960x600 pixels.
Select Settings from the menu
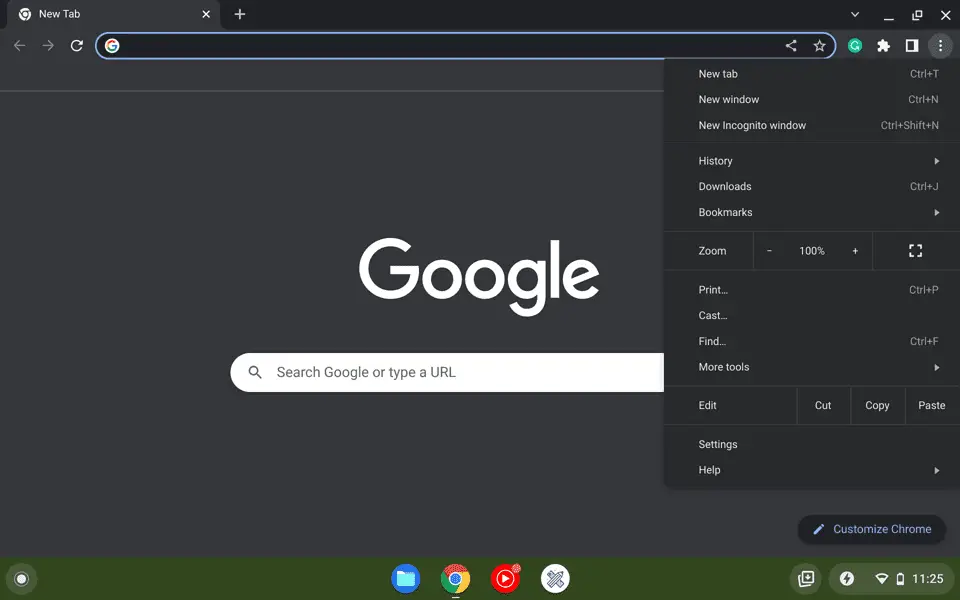[718, 444]
